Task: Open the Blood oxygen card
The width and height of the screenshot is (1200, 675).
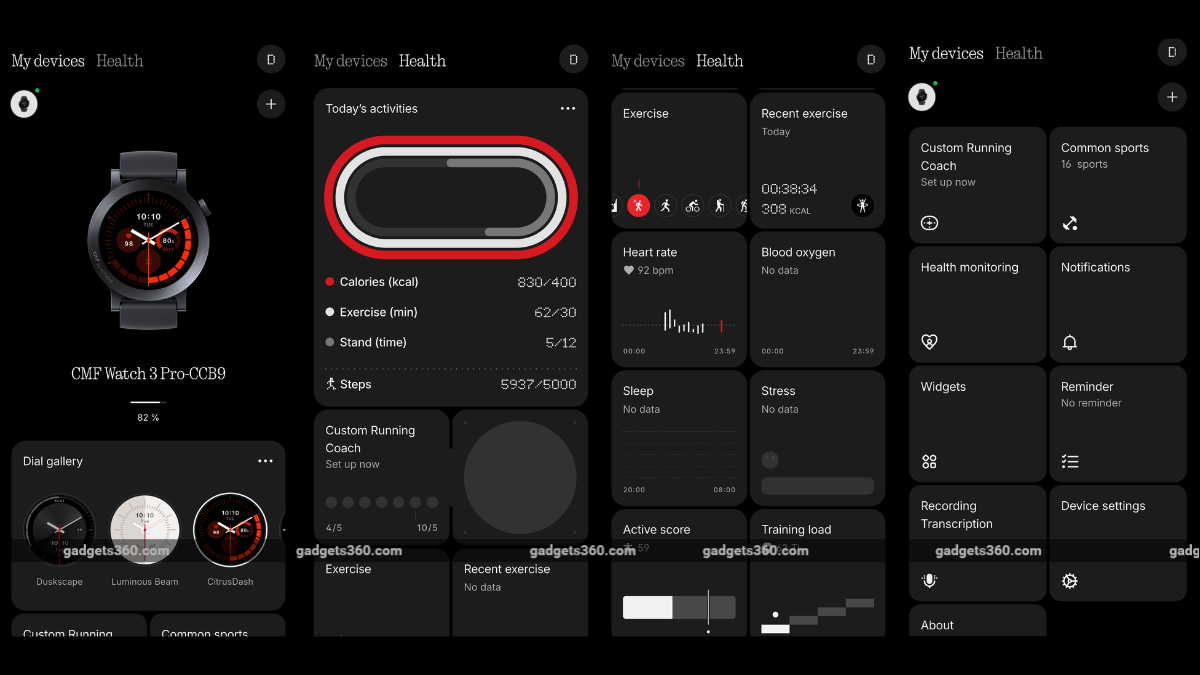Action: (817, 299)
